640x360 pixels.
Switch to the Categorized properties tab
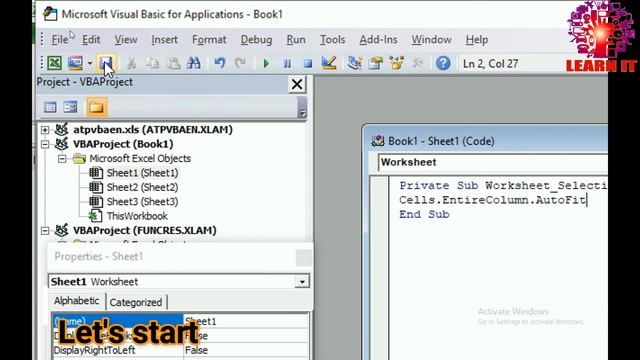[x=136, y=302]
